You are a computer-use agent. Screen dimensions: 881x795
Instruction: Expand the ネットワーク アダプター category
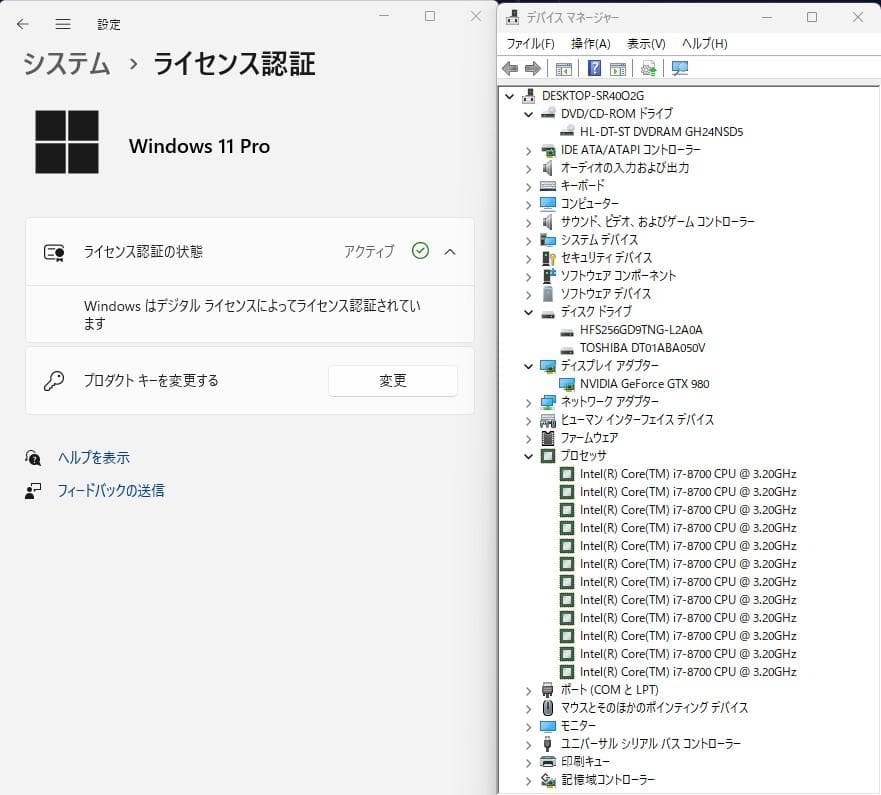tap(528, 402)
